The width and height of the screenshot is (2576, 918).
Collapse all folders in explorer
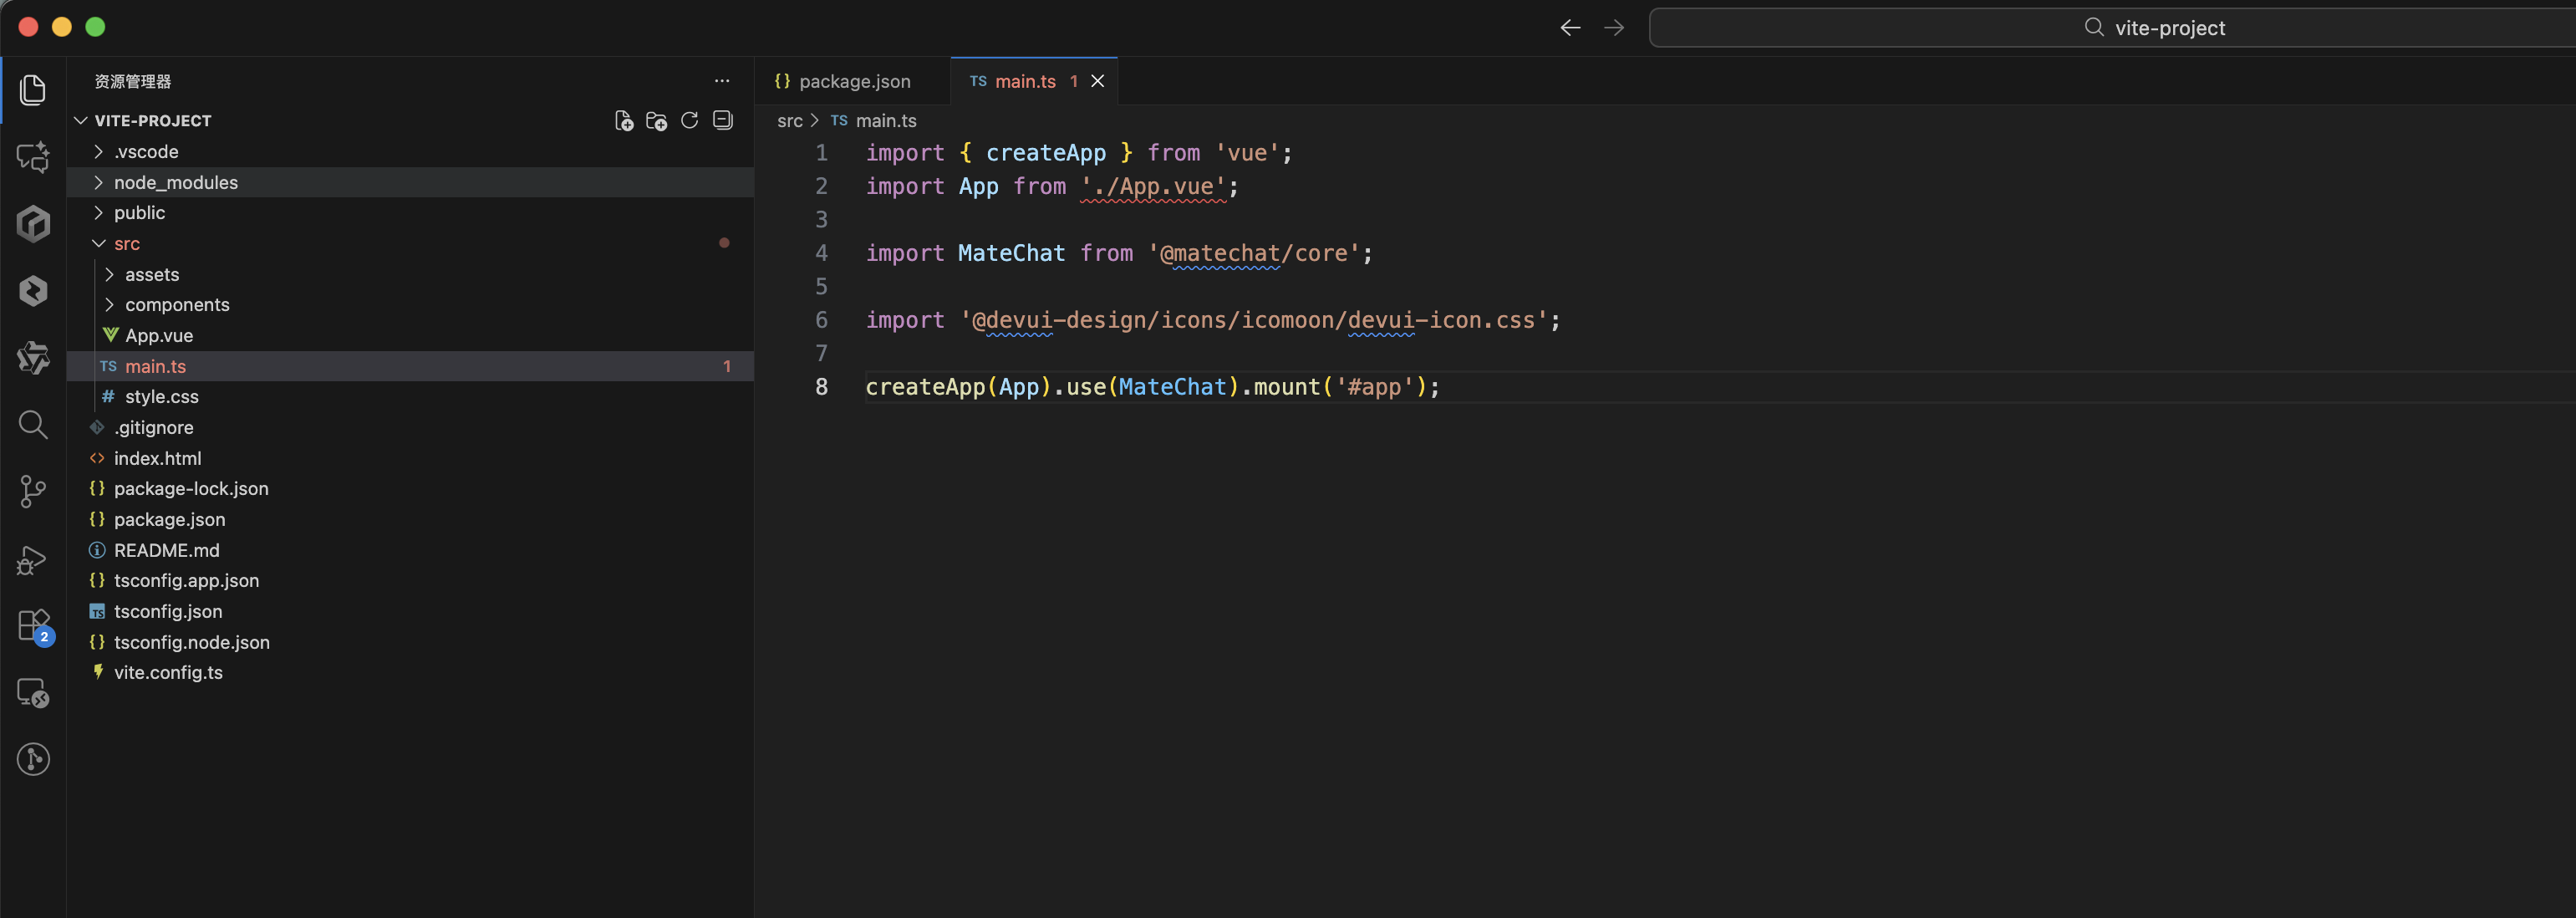(x=723, y=121)
